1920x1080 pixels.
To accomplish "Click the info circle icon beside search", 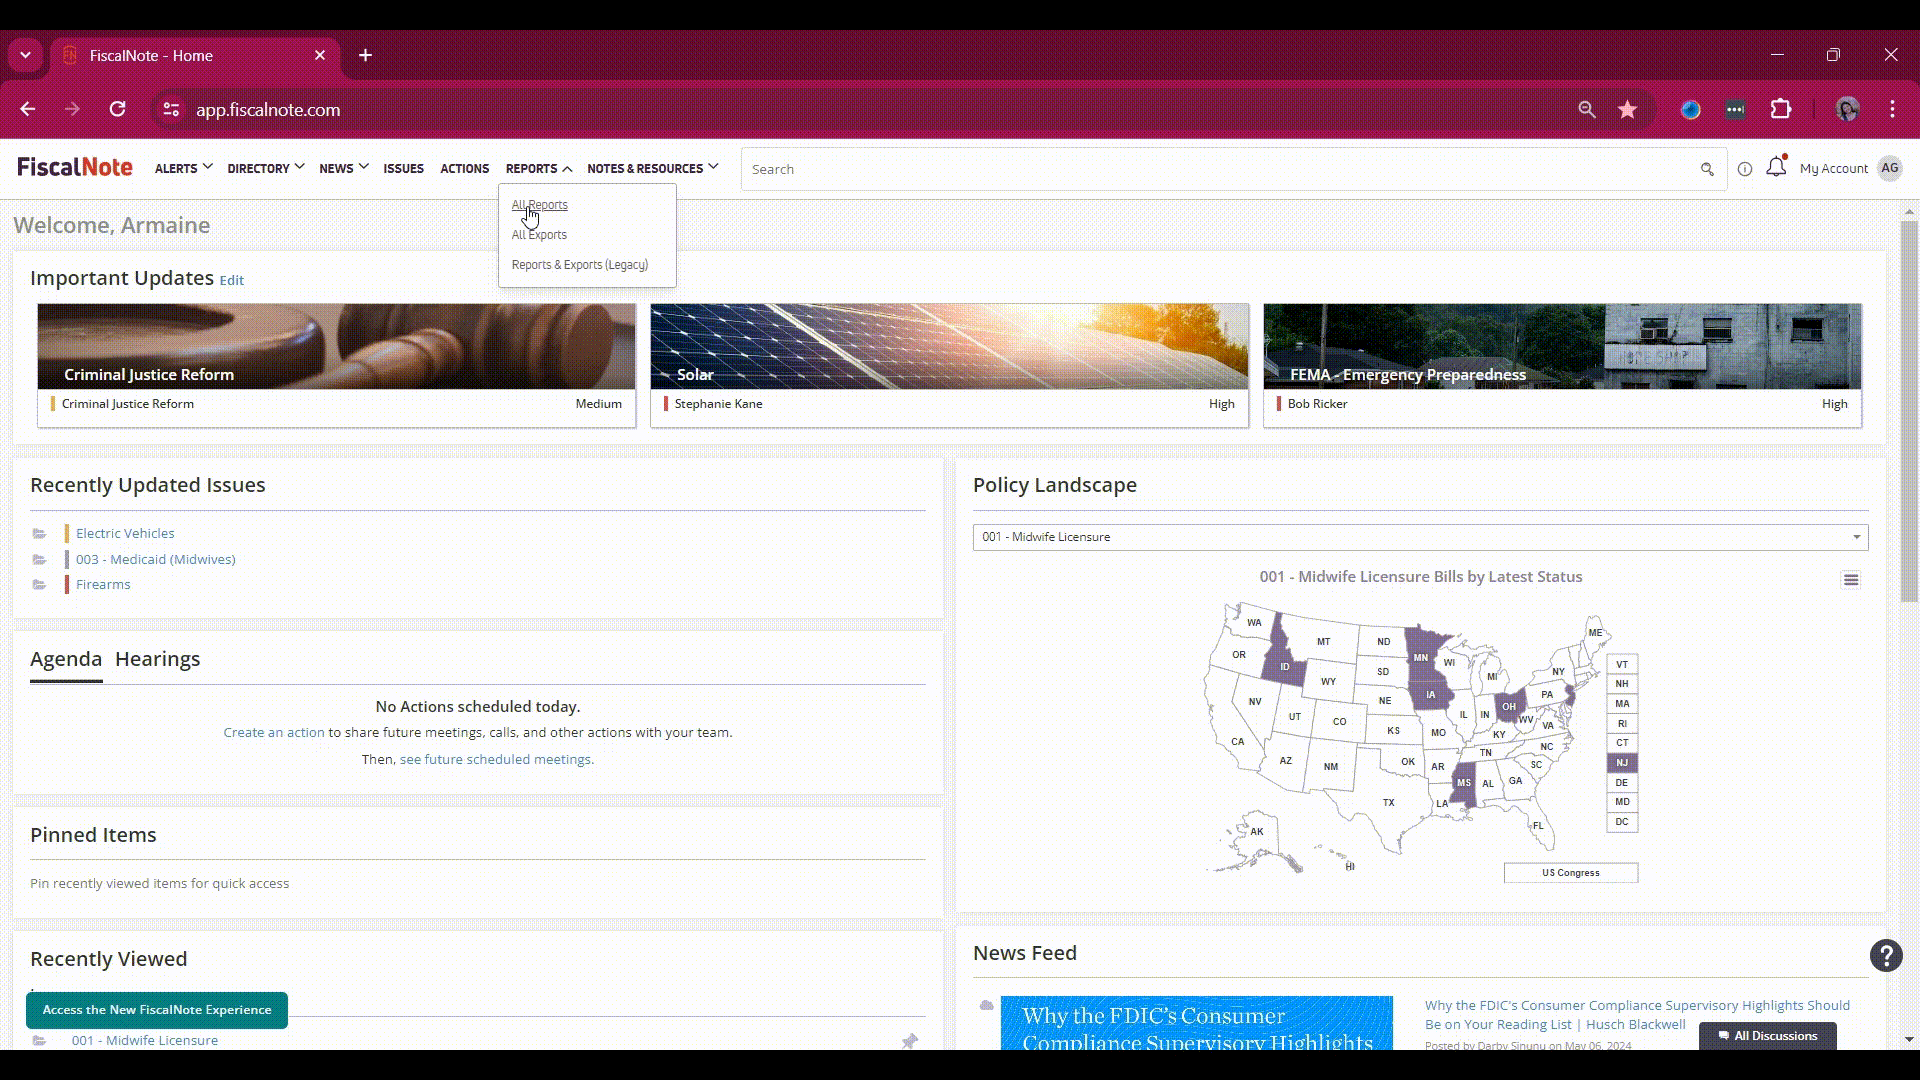I will 1745,169.
